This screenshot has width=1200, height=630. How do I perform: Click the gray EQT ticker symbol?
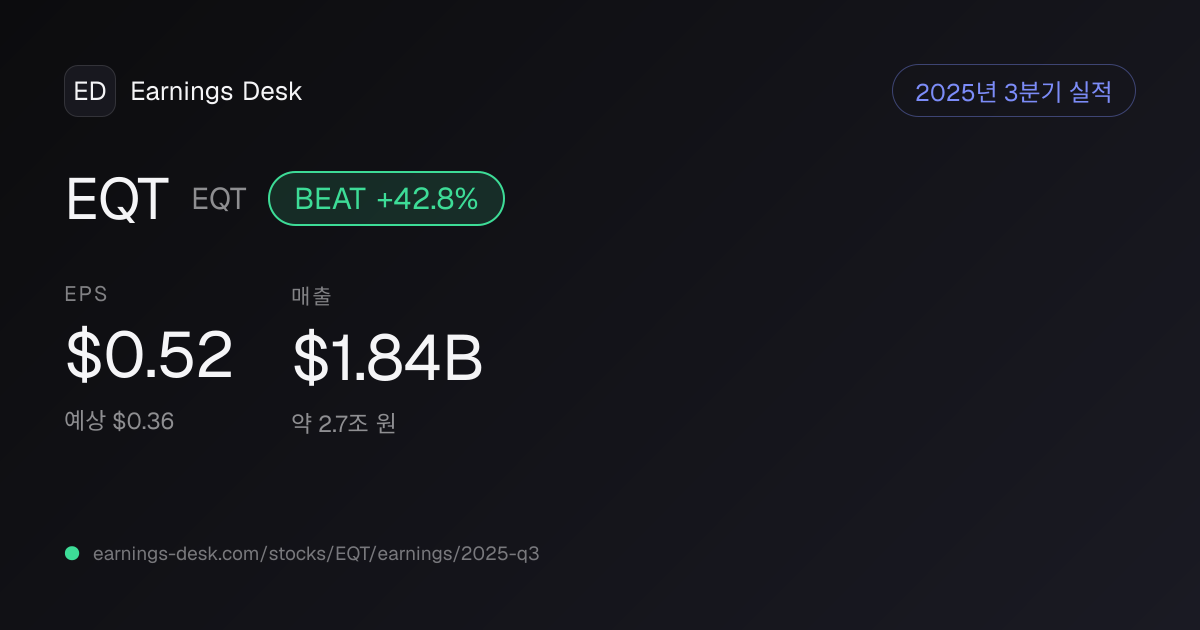tap(219, 199)
